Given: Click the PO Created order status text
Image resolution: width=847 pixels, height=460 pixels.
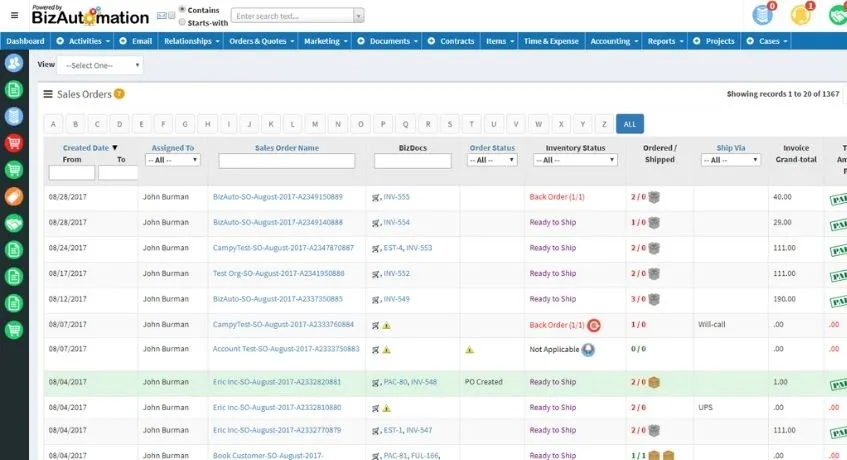Looking at the screenshot, I should (483, 382).
